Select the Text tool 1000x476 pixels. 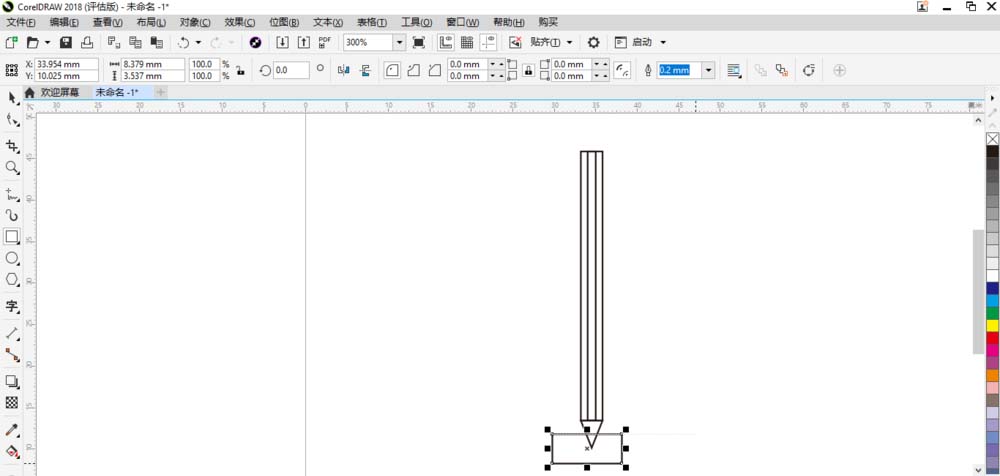click(x=12, y=306)
